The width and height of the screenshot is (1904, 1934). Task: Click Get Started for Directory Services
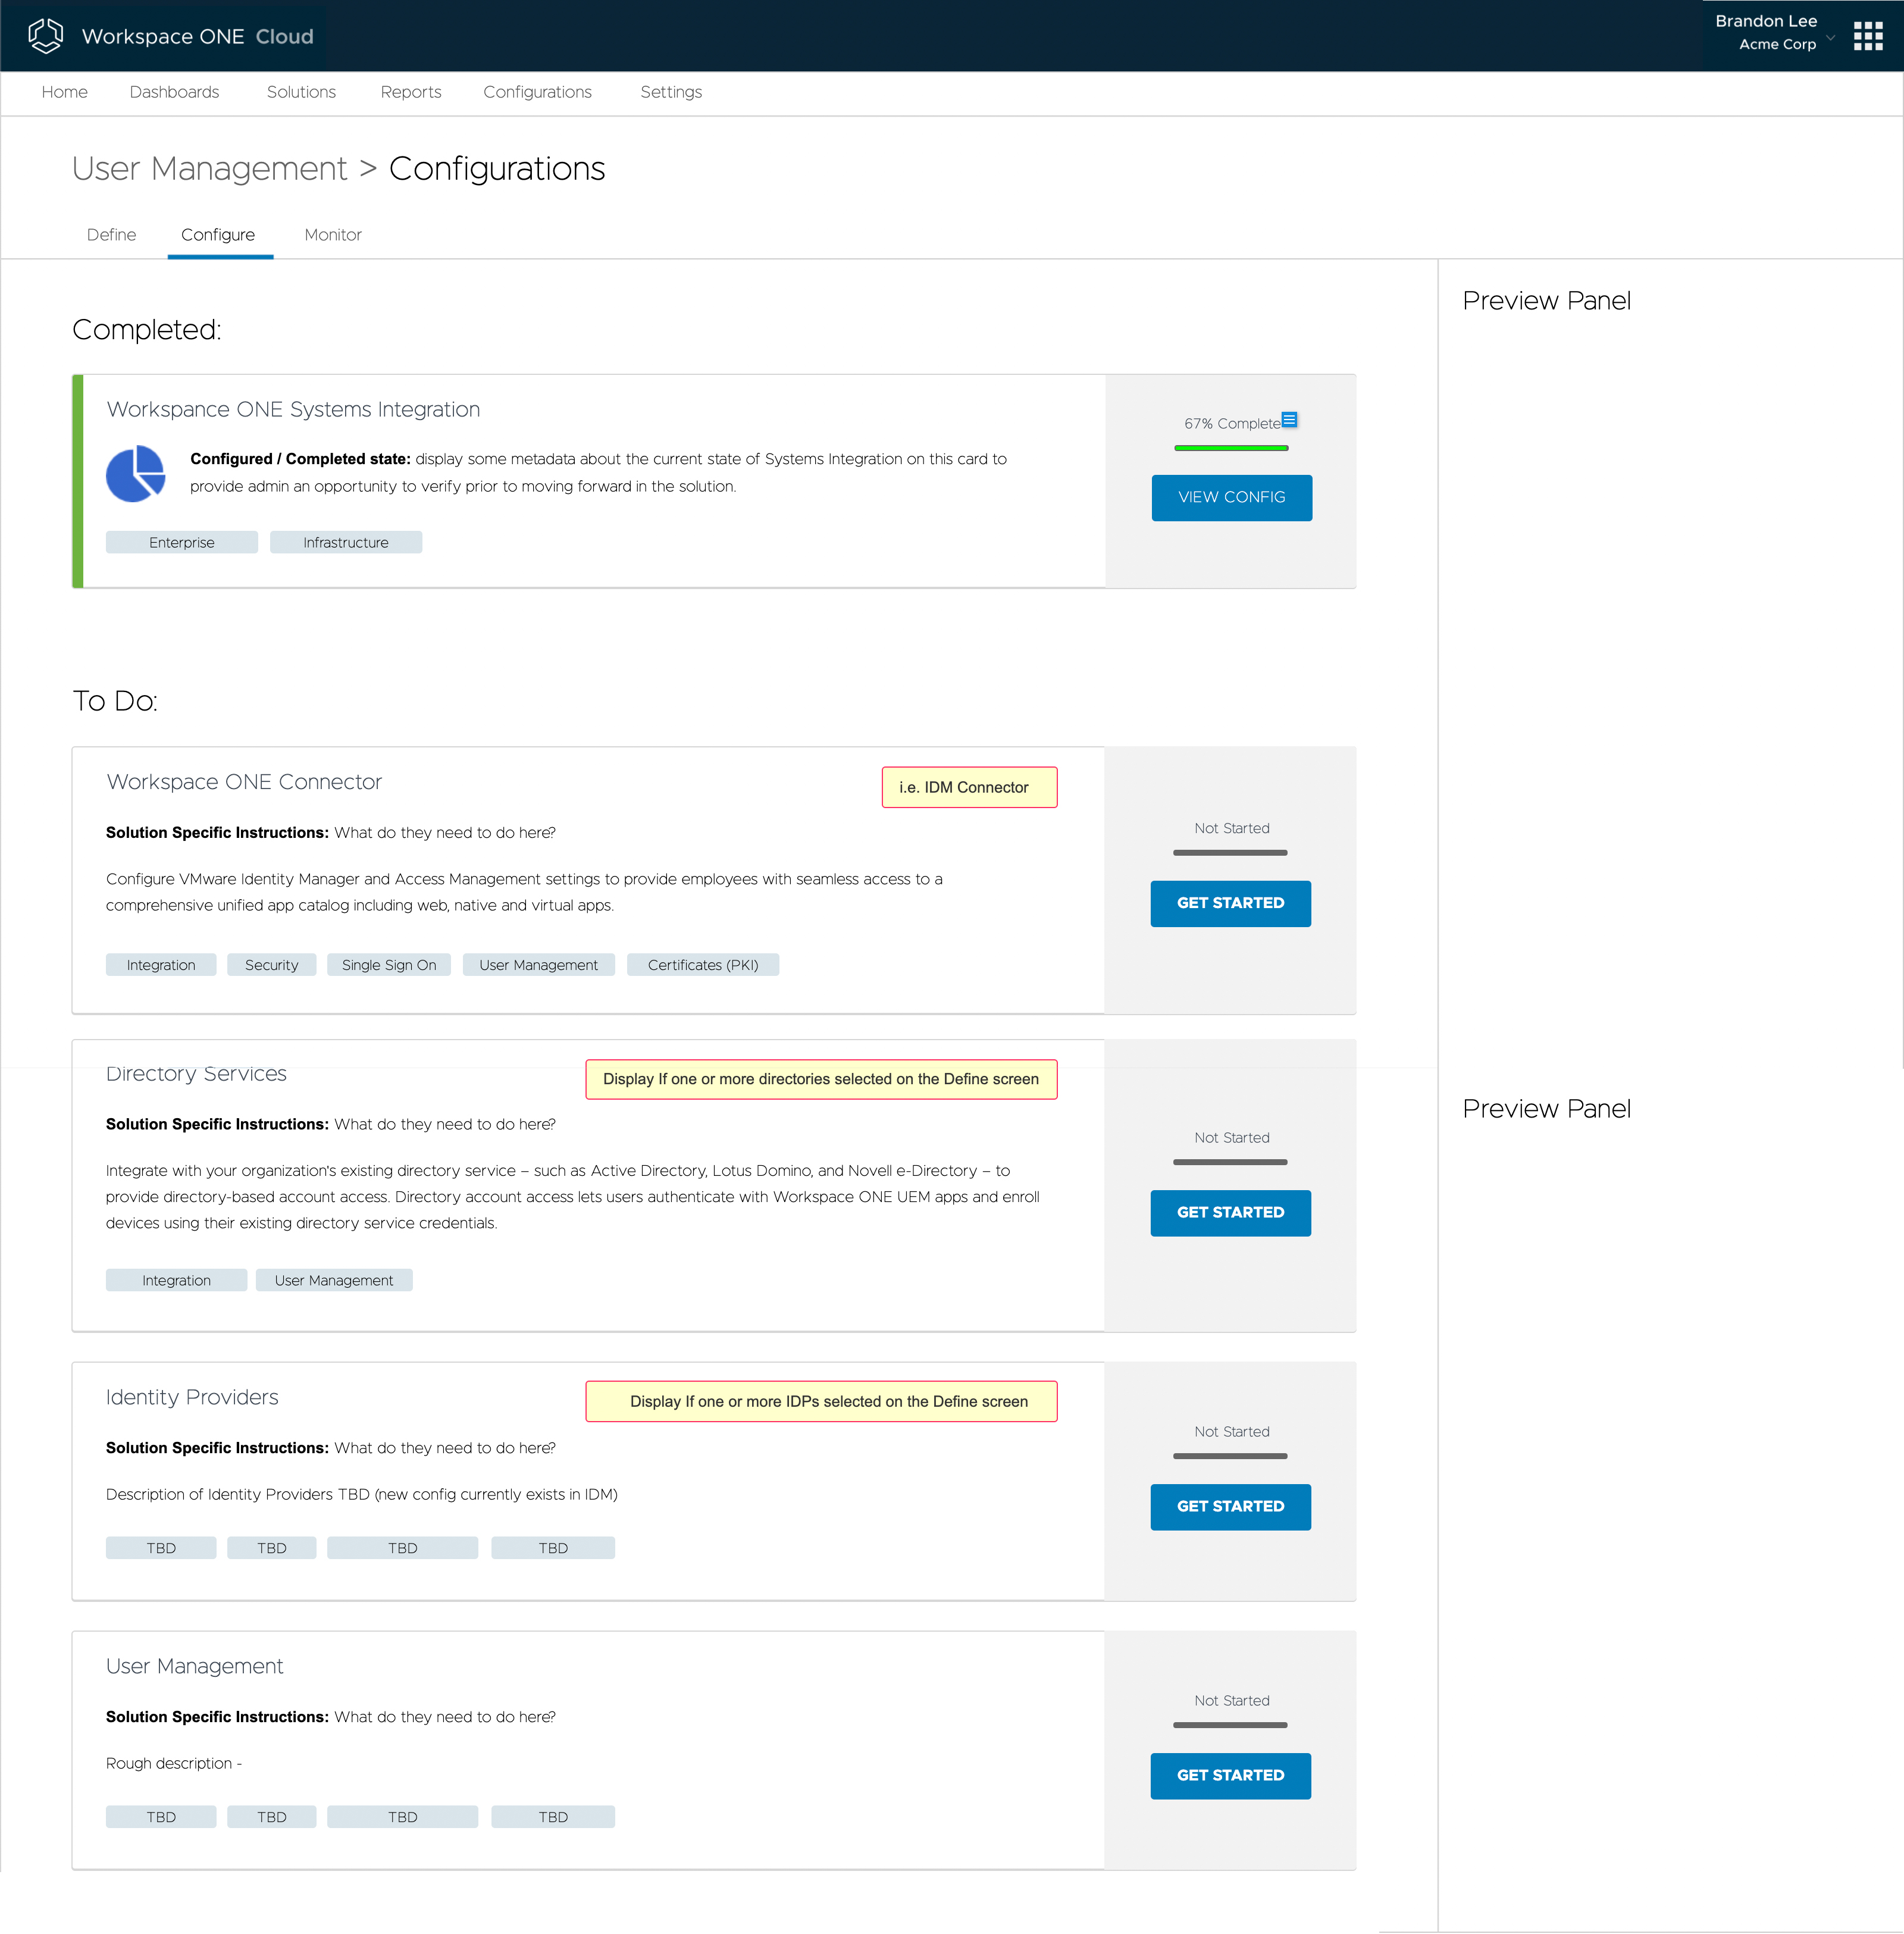tap(1230, 1212)
